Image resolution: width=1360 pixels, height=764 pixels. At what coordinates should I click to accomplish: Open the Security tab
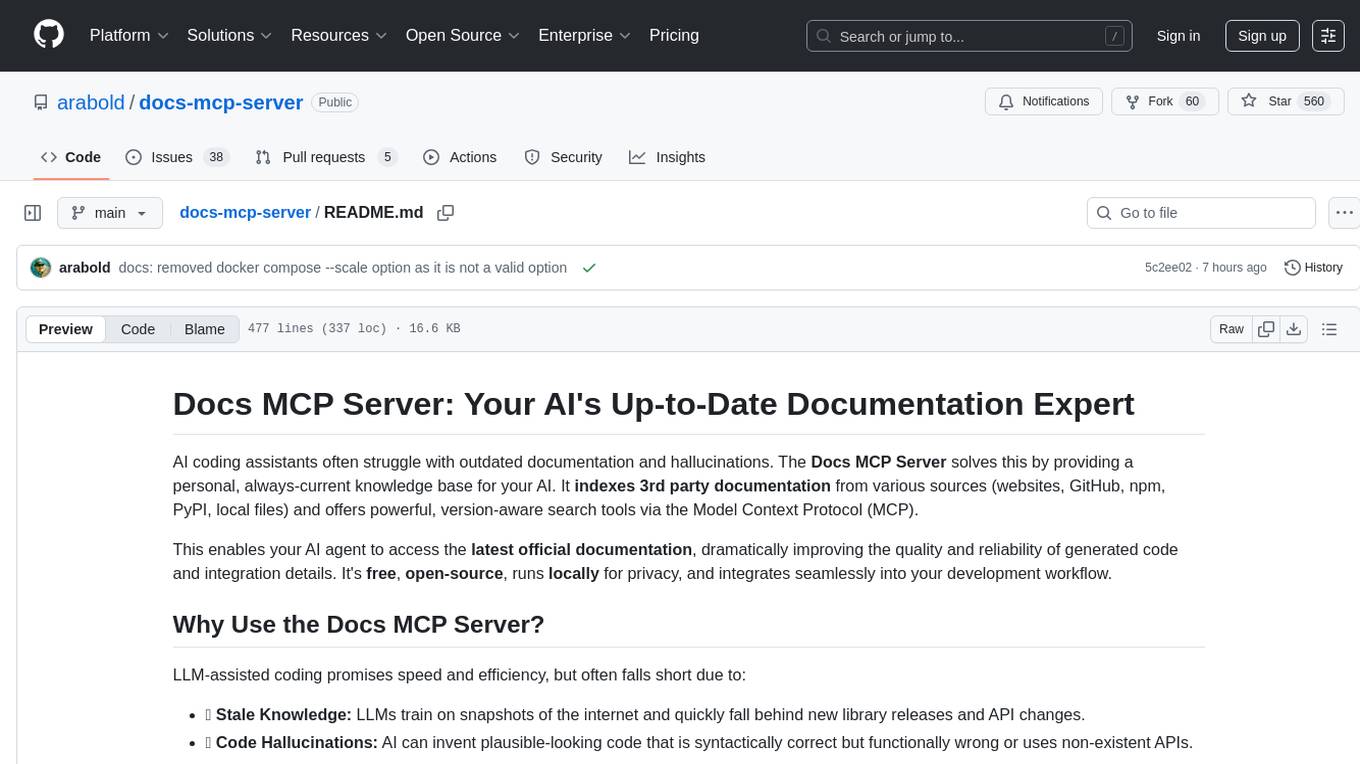[563, 157]
